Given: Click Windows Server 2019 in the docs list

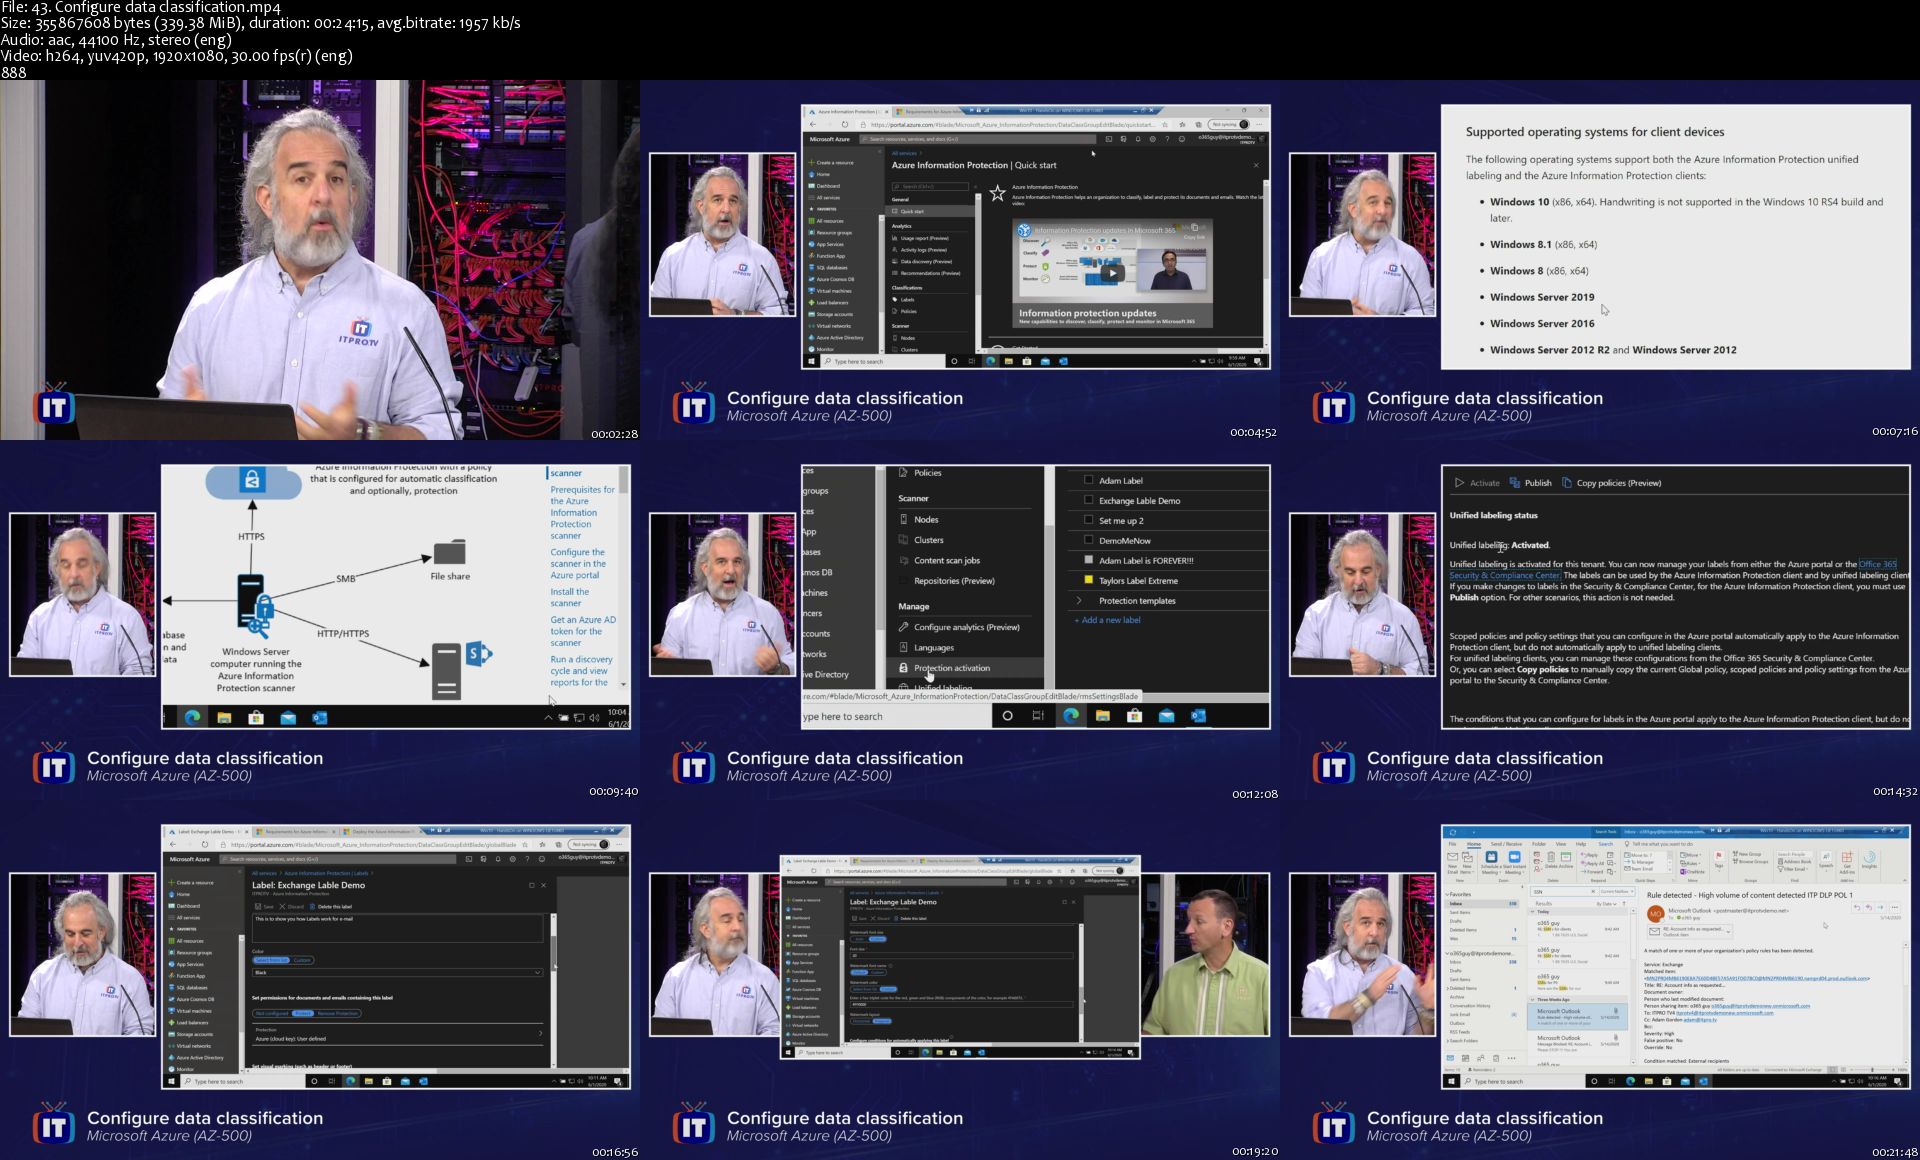Looking at the screenshot, I should click(1542, 297).
